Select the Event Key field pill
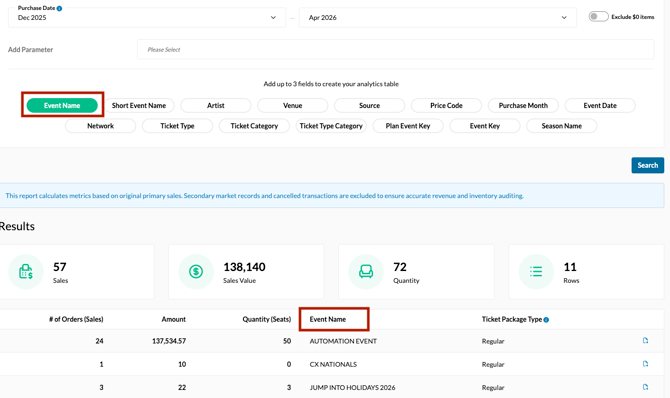670x398 pixels. 485,126
